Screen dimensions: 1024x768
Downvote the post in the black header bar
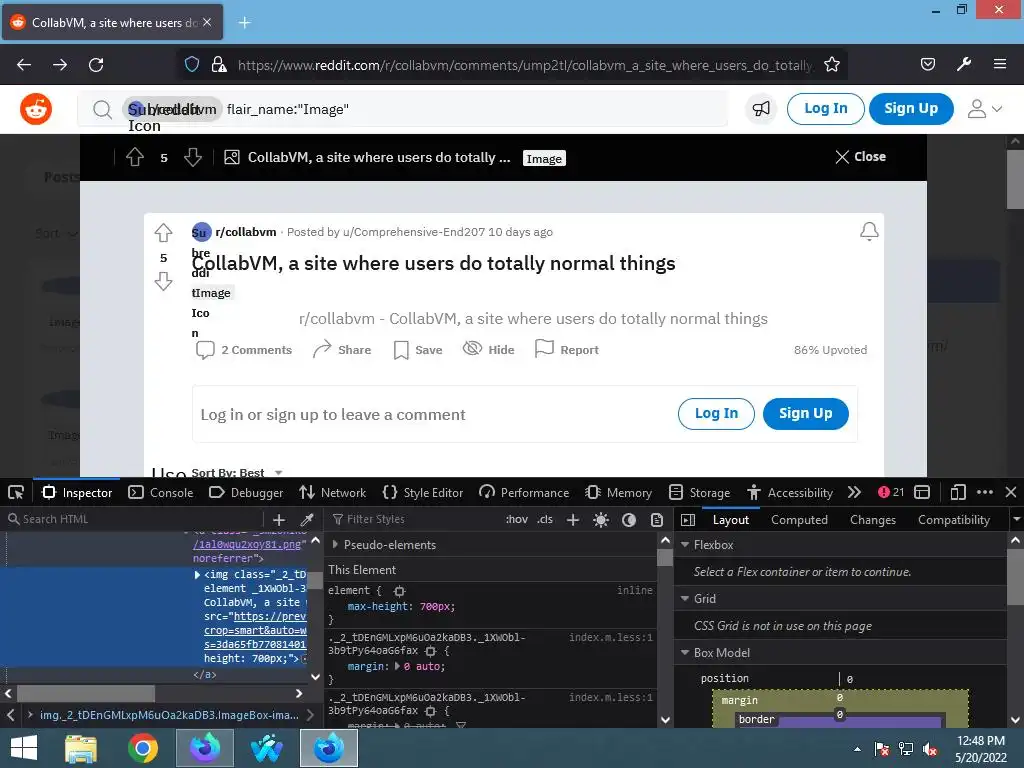(x=193, y=157)
